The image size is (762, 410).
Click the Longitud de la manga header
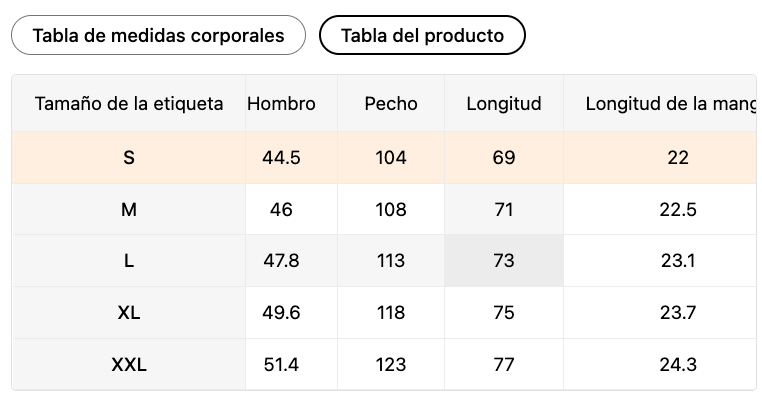pyautogui.click(x=670, y=103)
